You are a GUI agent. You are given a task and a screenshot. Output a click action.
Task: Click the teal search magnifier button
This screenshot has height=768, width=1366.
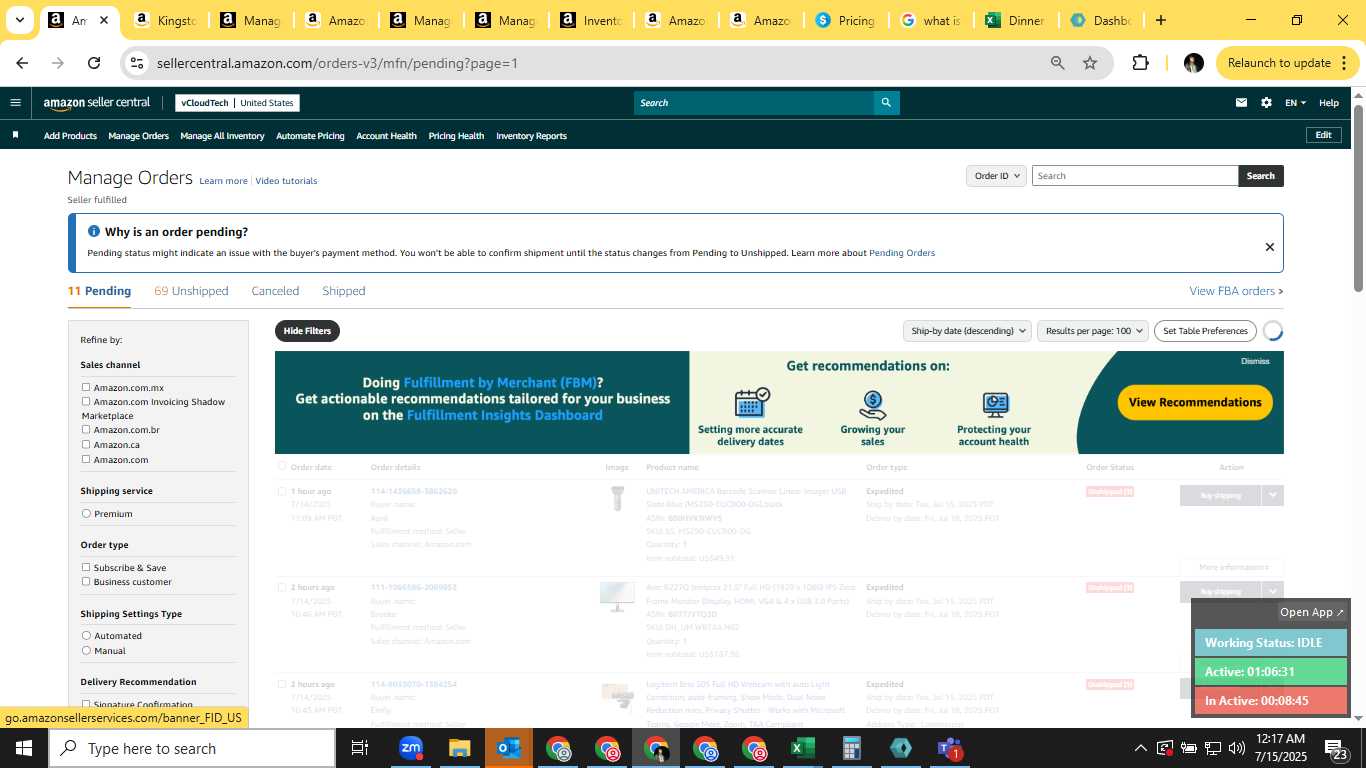[886, 103]
